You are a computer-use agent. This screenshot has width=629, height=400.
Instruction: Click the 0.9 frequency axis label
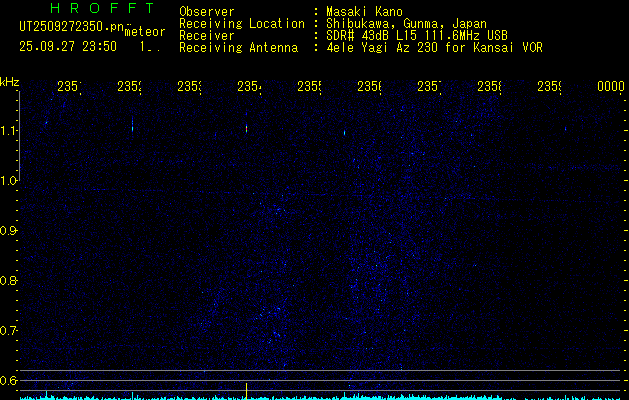point(8,231)
